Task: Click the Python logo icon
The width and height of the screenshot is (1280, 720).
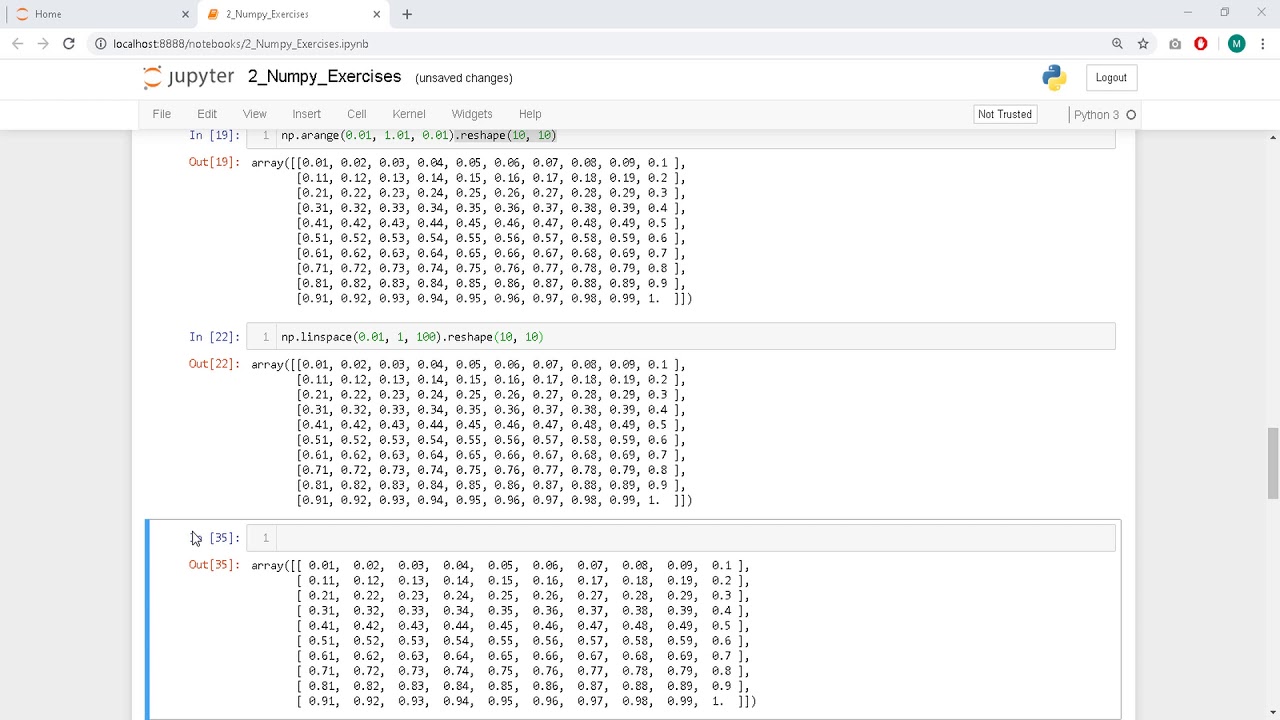Action: pos(1054,78)
